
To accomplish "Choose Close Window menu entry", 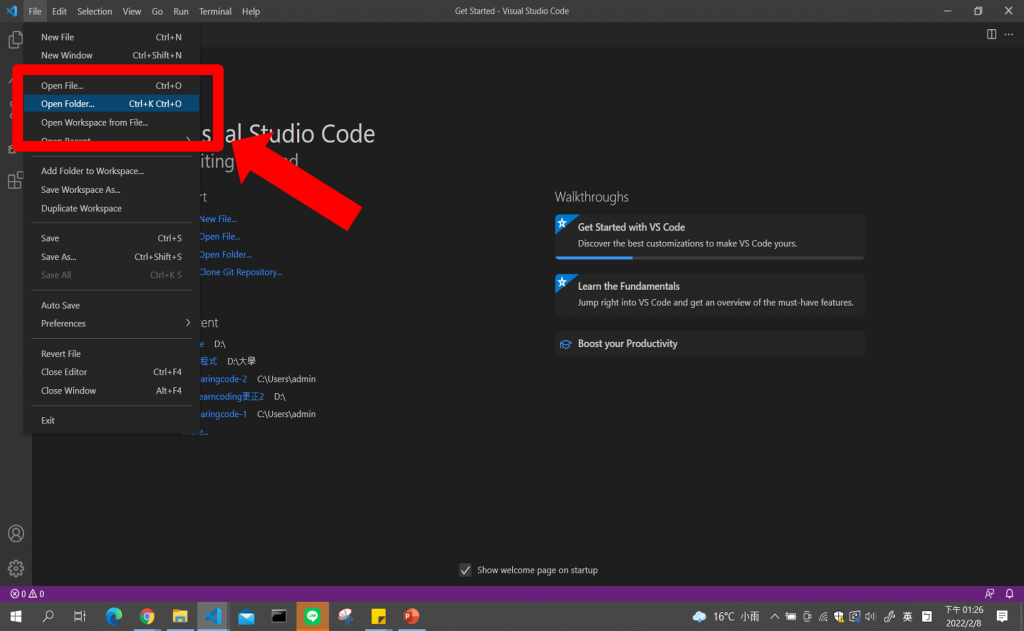I will click(111, 391).
